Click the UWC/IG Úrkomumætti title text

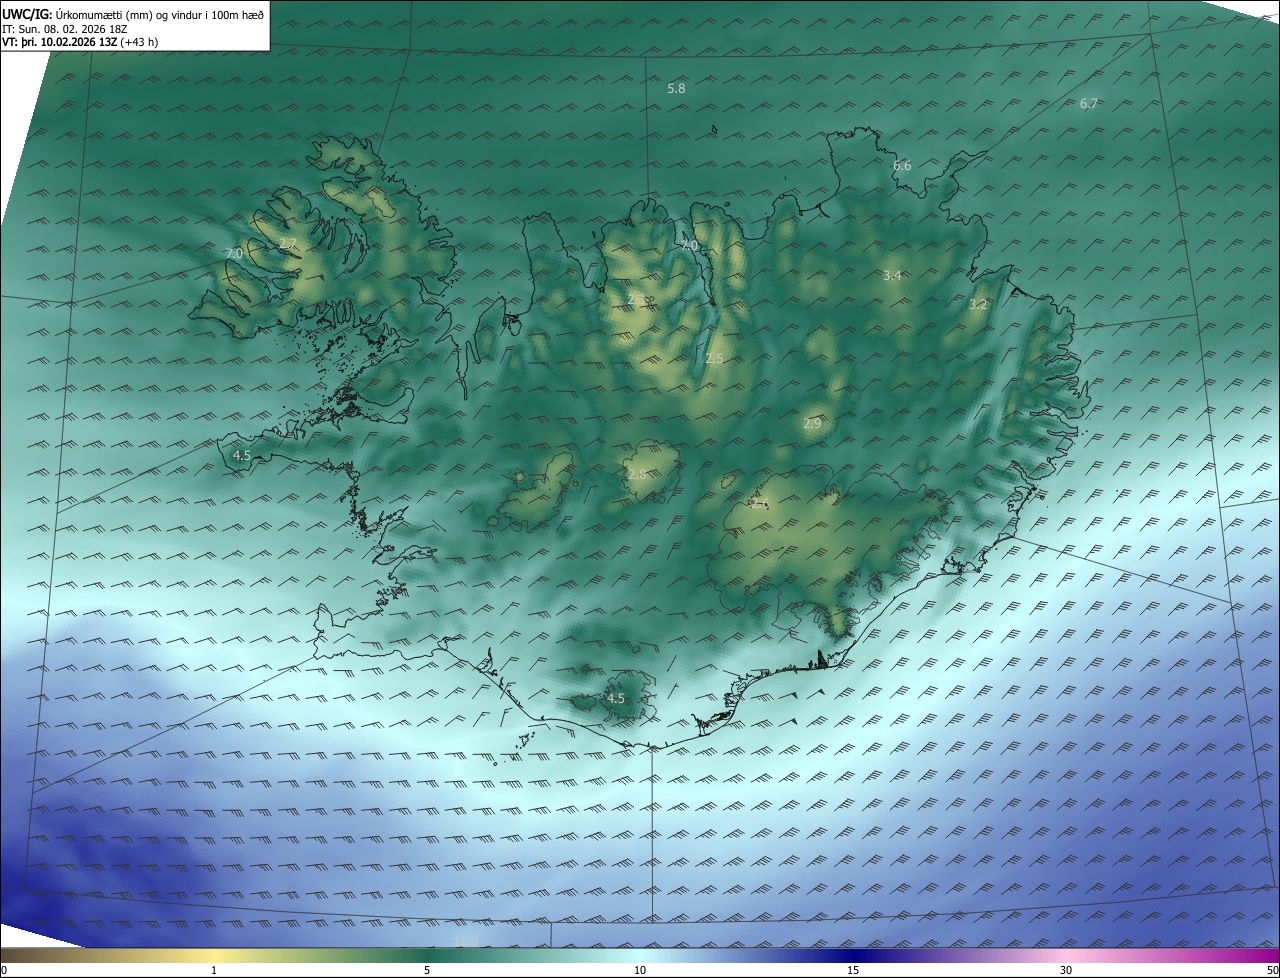click(x=134, y=14)
